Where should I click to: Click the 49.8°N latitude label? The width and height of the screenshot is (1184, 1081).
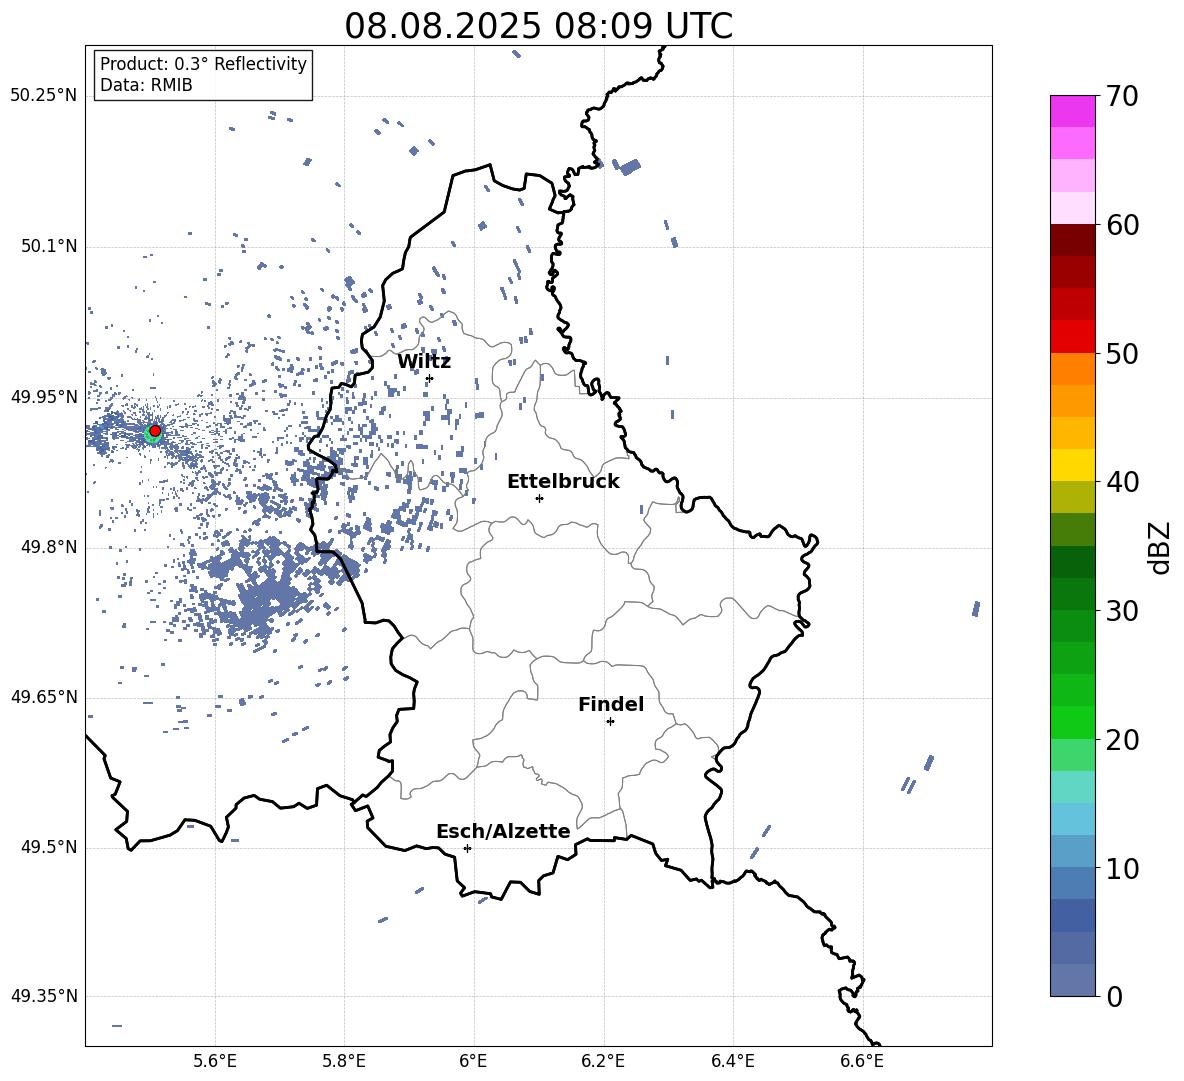pos(49,547)
